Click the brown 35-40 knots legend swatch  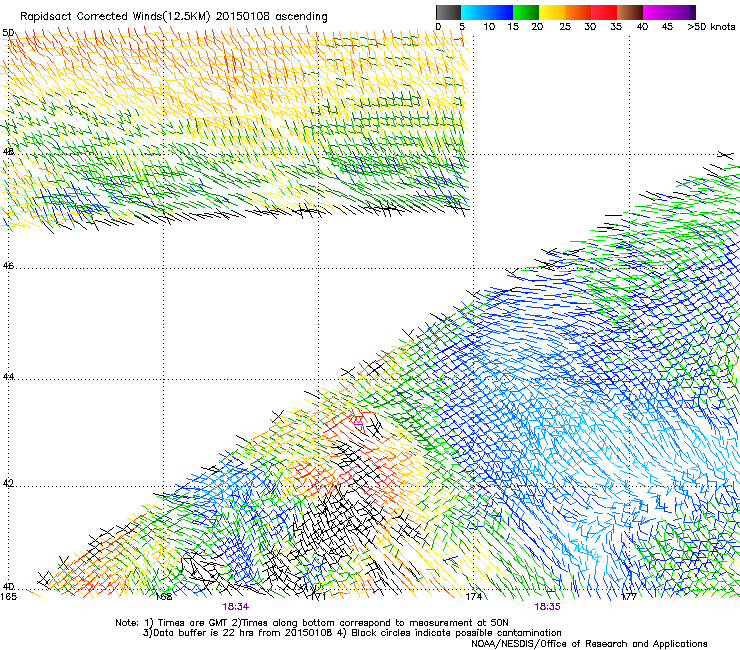[630, 12]
